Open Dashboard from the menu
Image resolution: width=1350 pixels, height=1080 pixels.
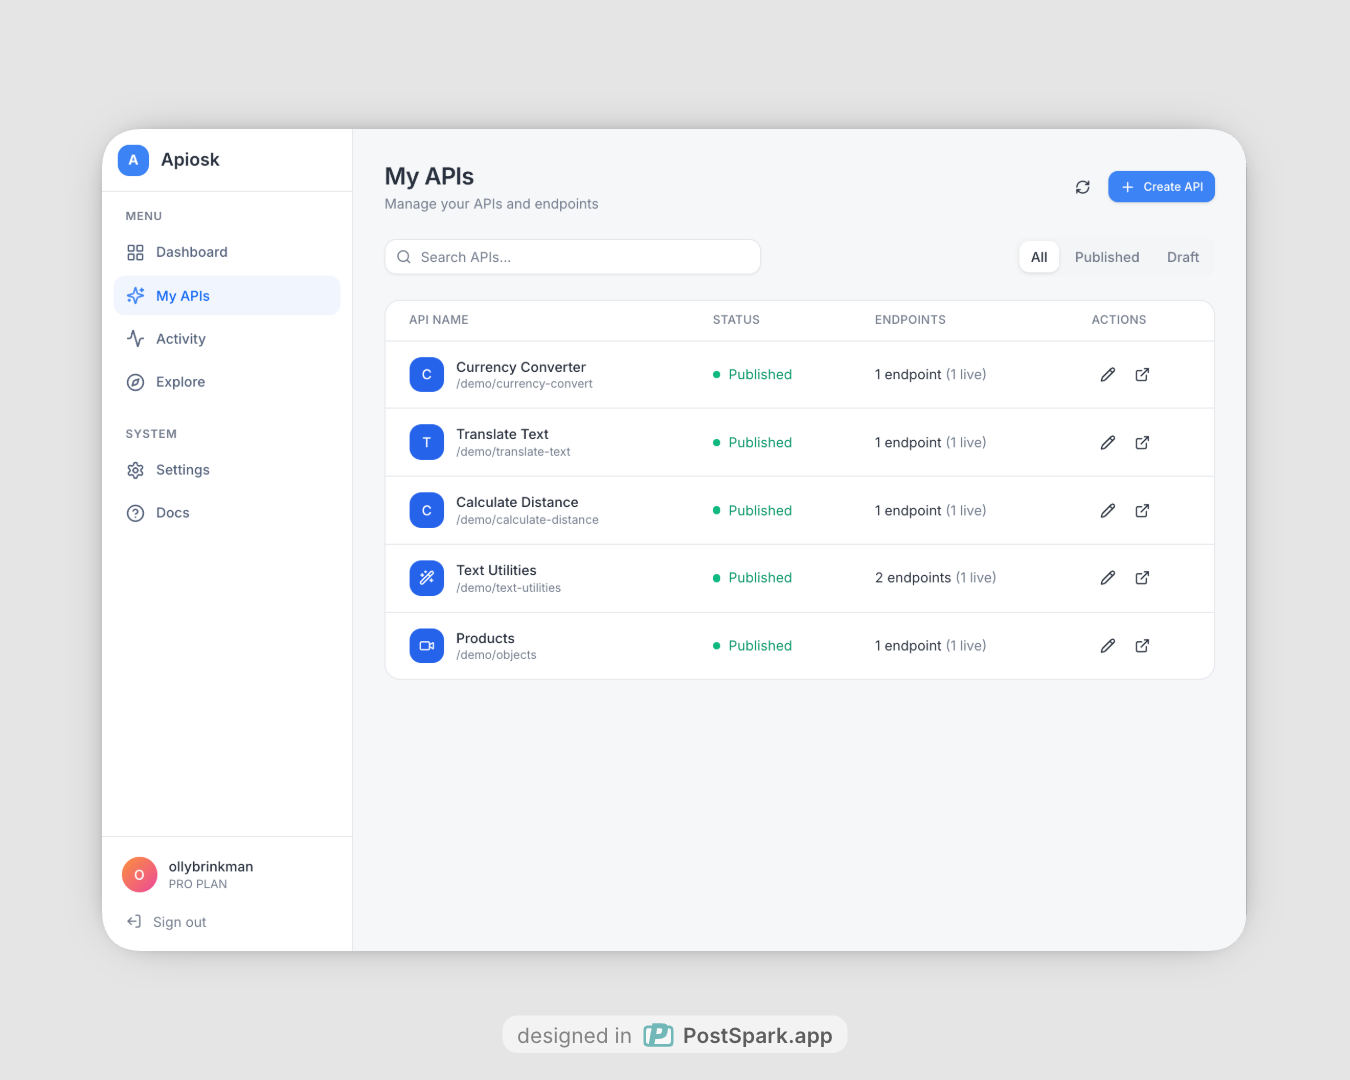pos(192,252)
